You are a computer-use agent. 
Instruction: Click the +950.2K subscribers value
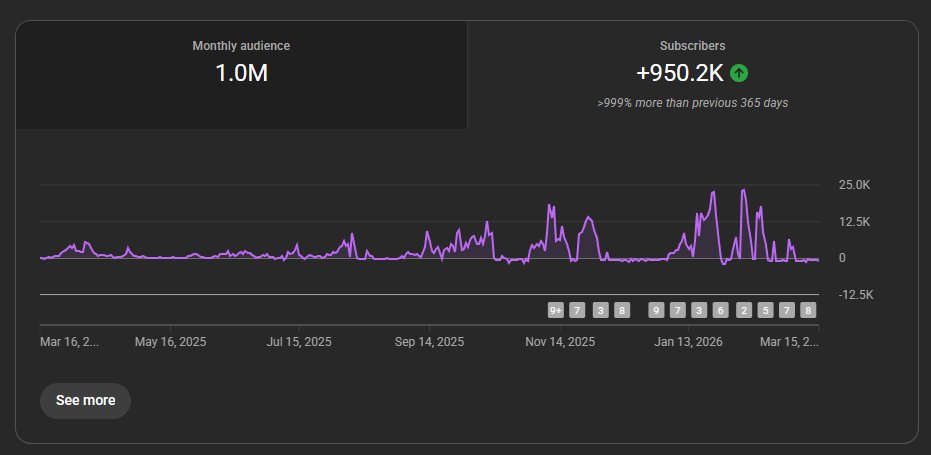(680, 73)
